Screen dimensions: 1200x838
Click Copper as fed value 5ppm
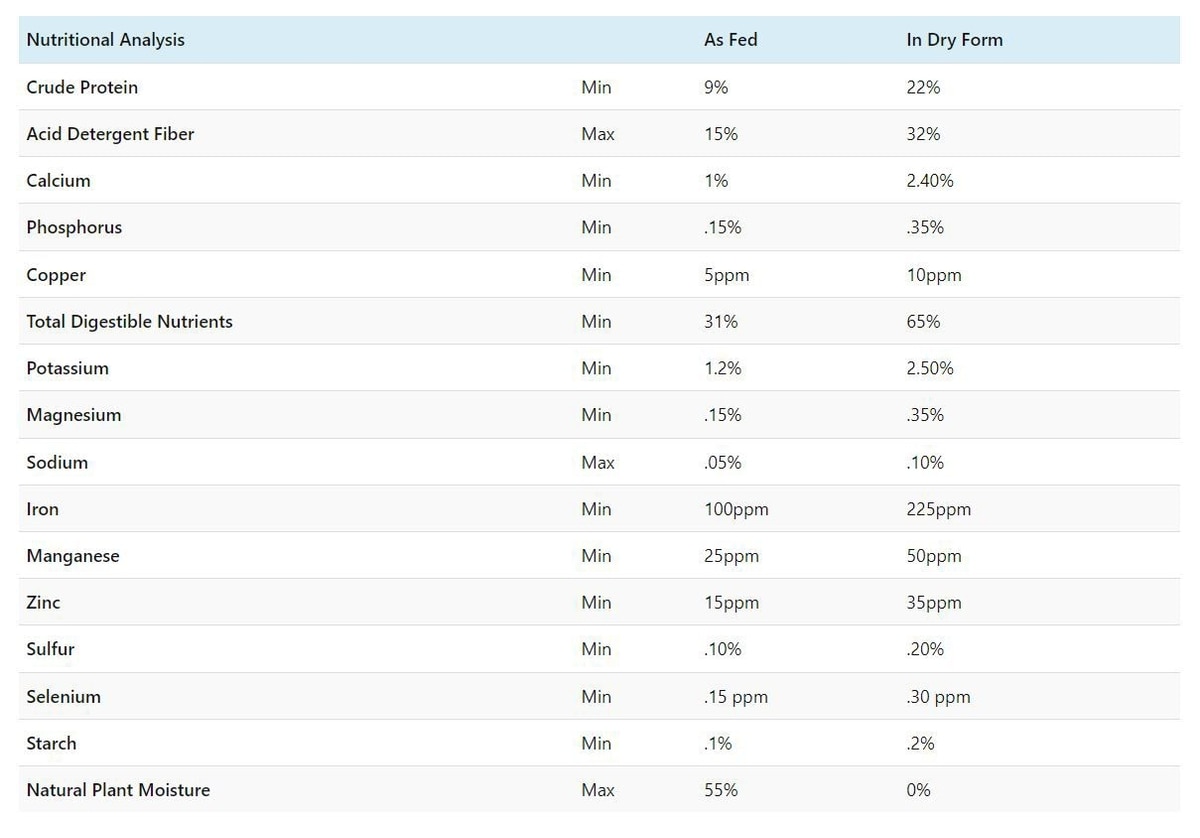tap(726, 275)
